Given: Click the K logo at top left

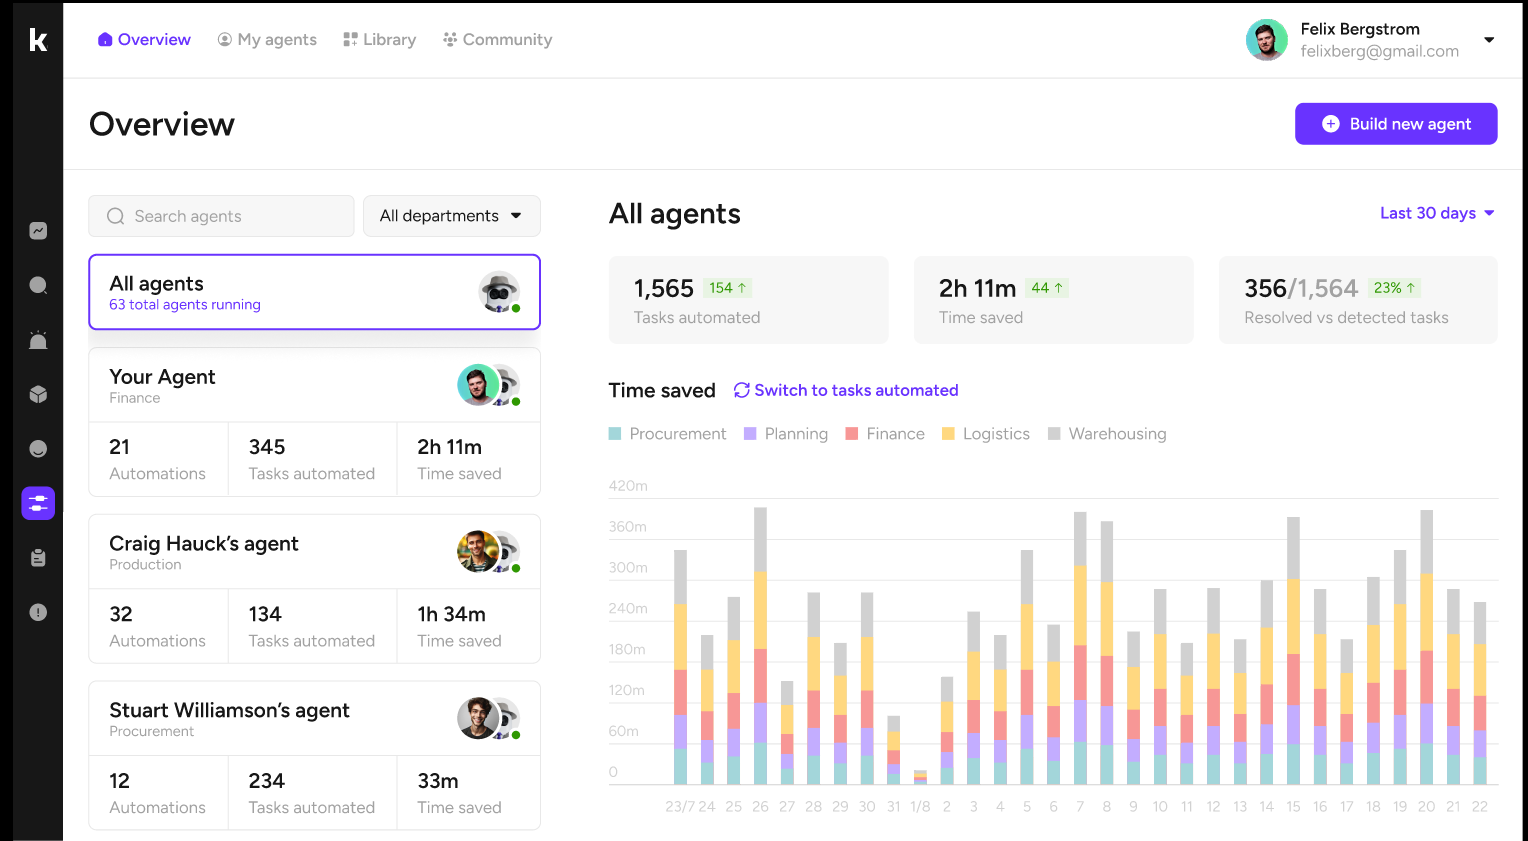Looking at the screenshot, I should [x=38, y=40].
